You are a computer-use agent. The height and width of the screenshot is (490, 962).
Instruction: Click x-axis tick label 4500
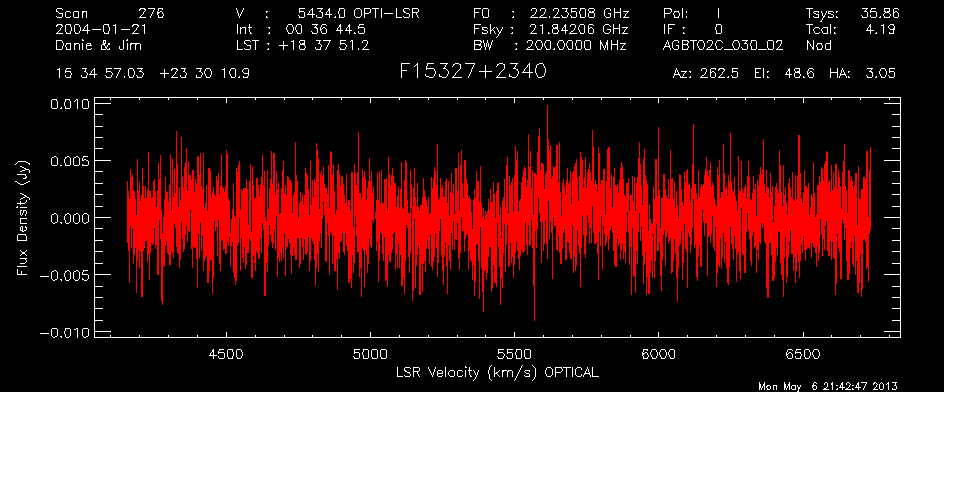pos(226,354)
